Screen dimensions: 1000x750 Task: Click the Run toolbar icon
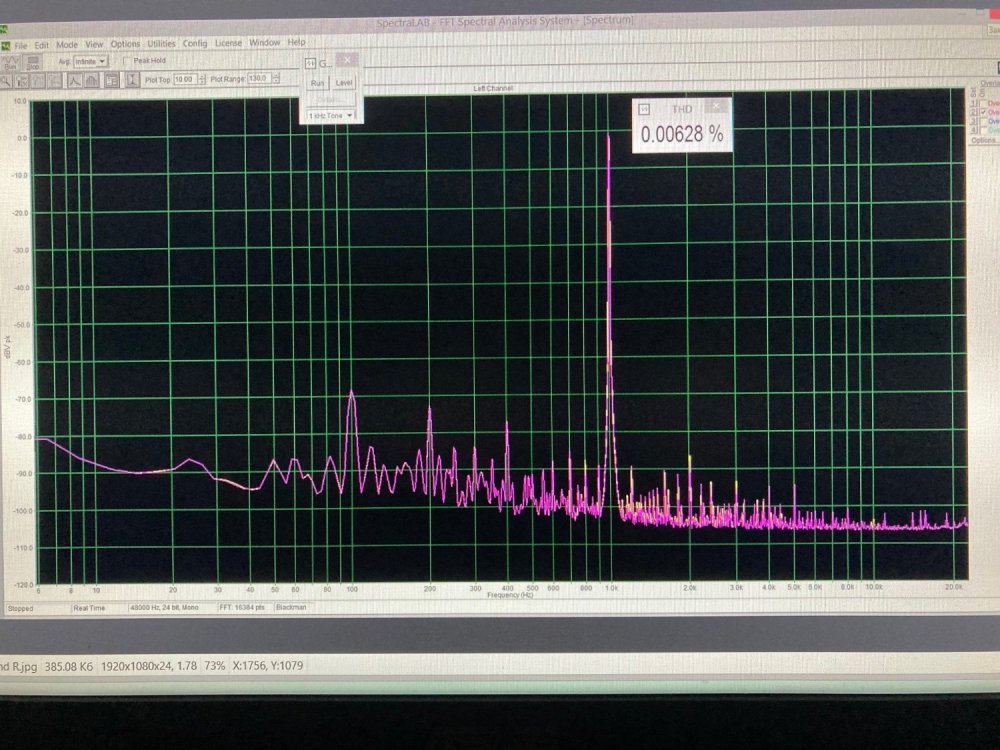point(11,62)
